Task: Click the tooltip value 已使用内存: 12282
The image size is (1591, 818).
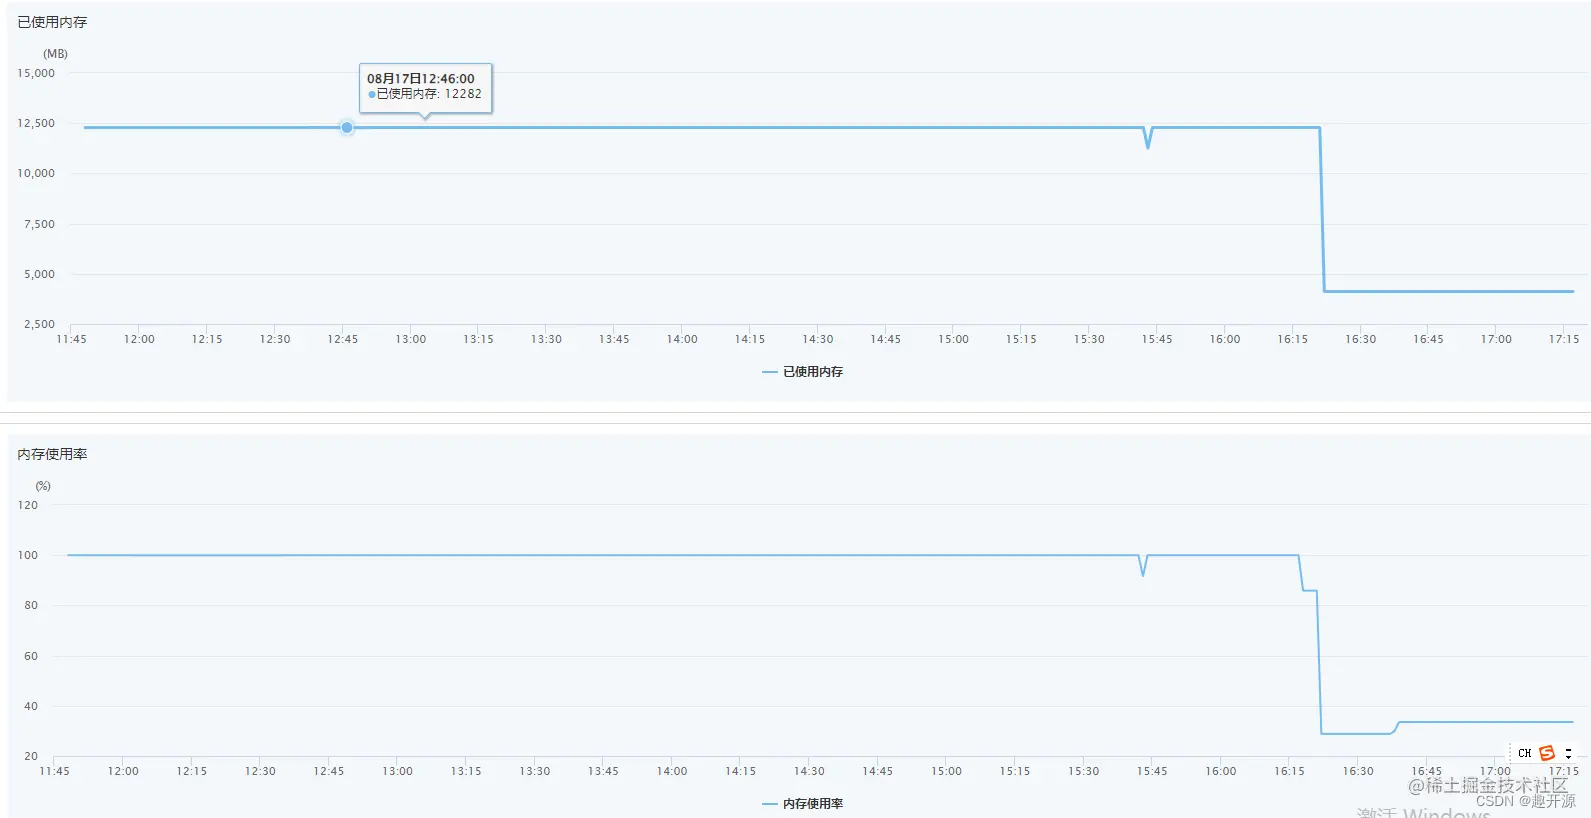Action: point(425,94)
